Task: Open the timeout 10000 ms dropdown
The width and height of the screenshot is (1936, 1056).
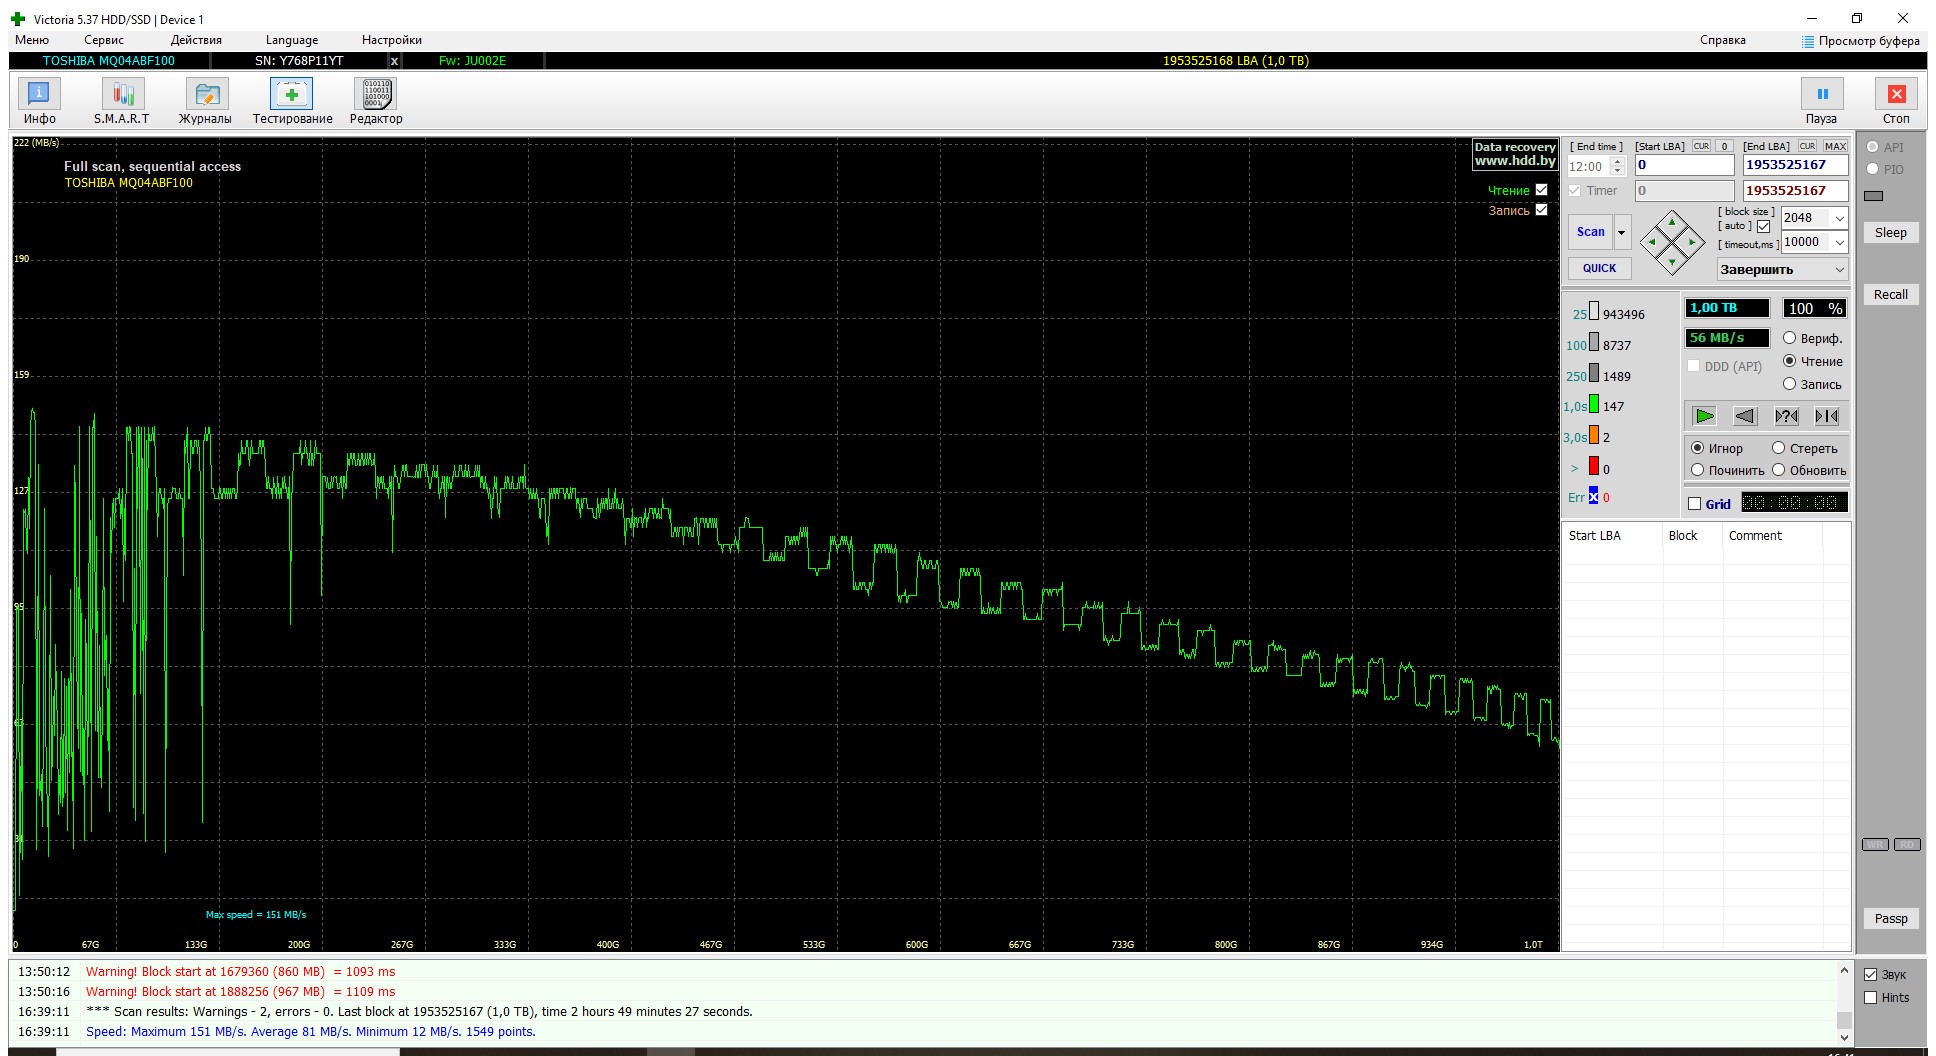Action: pyautogui.click(x=1839, y=242)
